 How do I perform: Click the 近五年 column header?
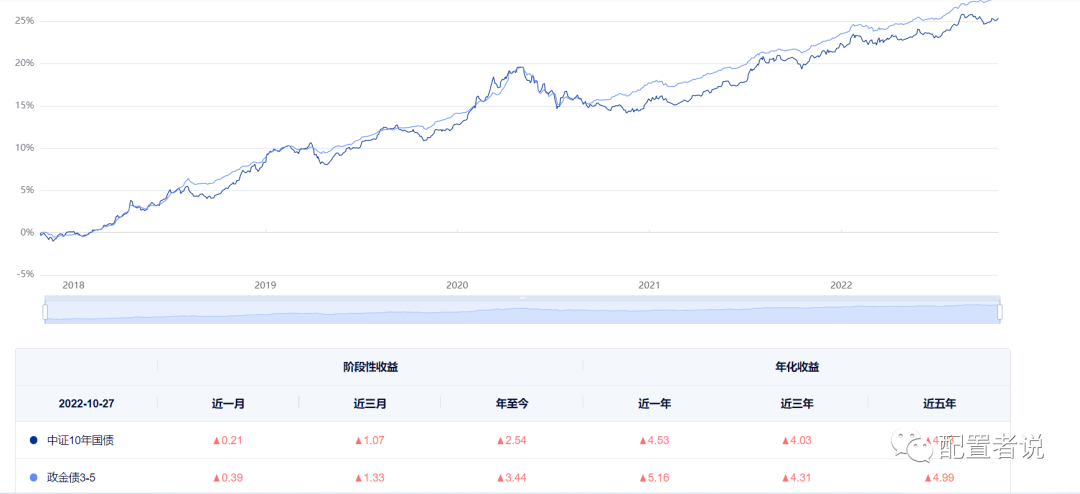pyautogui.click(x=939, y=404)
